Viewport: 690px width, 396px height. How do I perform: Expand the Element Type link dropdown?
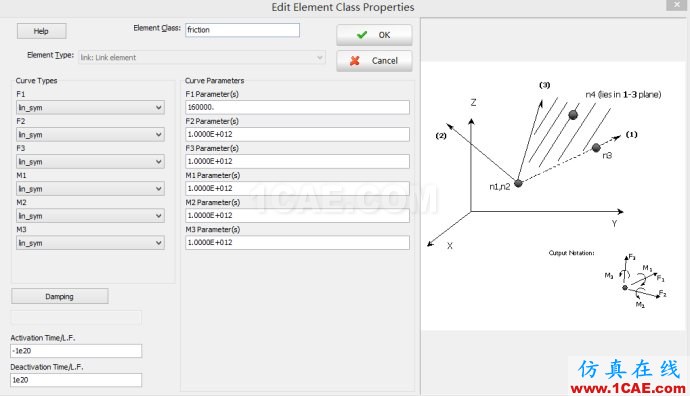pos(202,58)
